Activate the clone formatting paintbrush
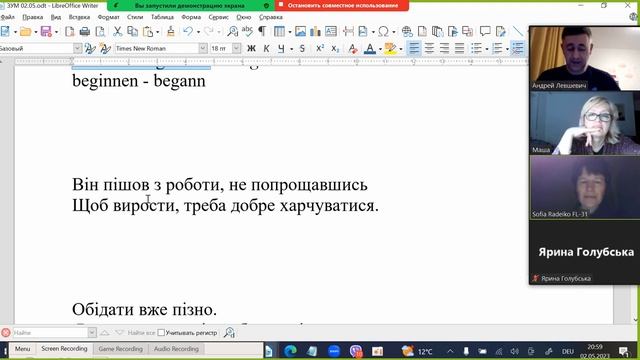 click(x=171, y=31)
